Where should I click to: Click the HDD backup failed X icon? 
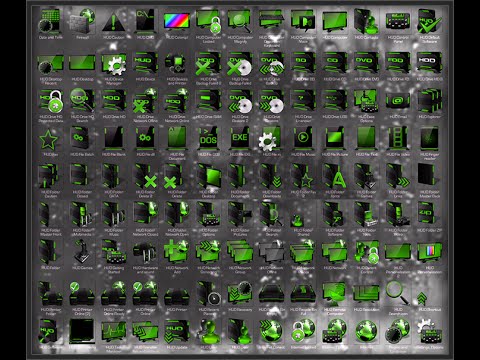coord(208,64)
